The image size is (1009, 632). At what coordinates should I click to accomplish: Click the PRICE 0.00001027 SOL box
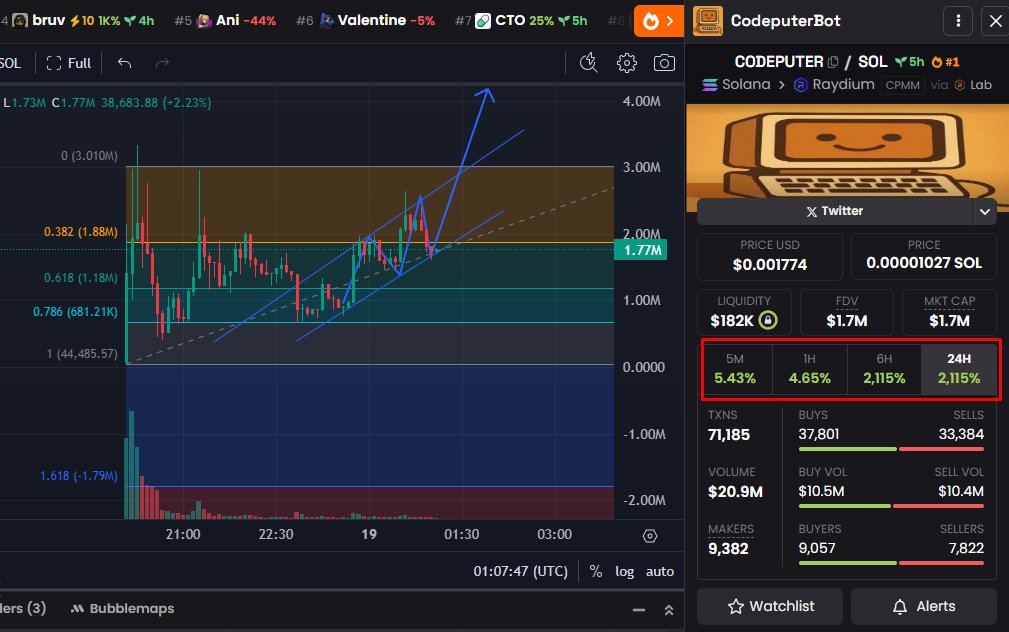[x=923, y=256]
